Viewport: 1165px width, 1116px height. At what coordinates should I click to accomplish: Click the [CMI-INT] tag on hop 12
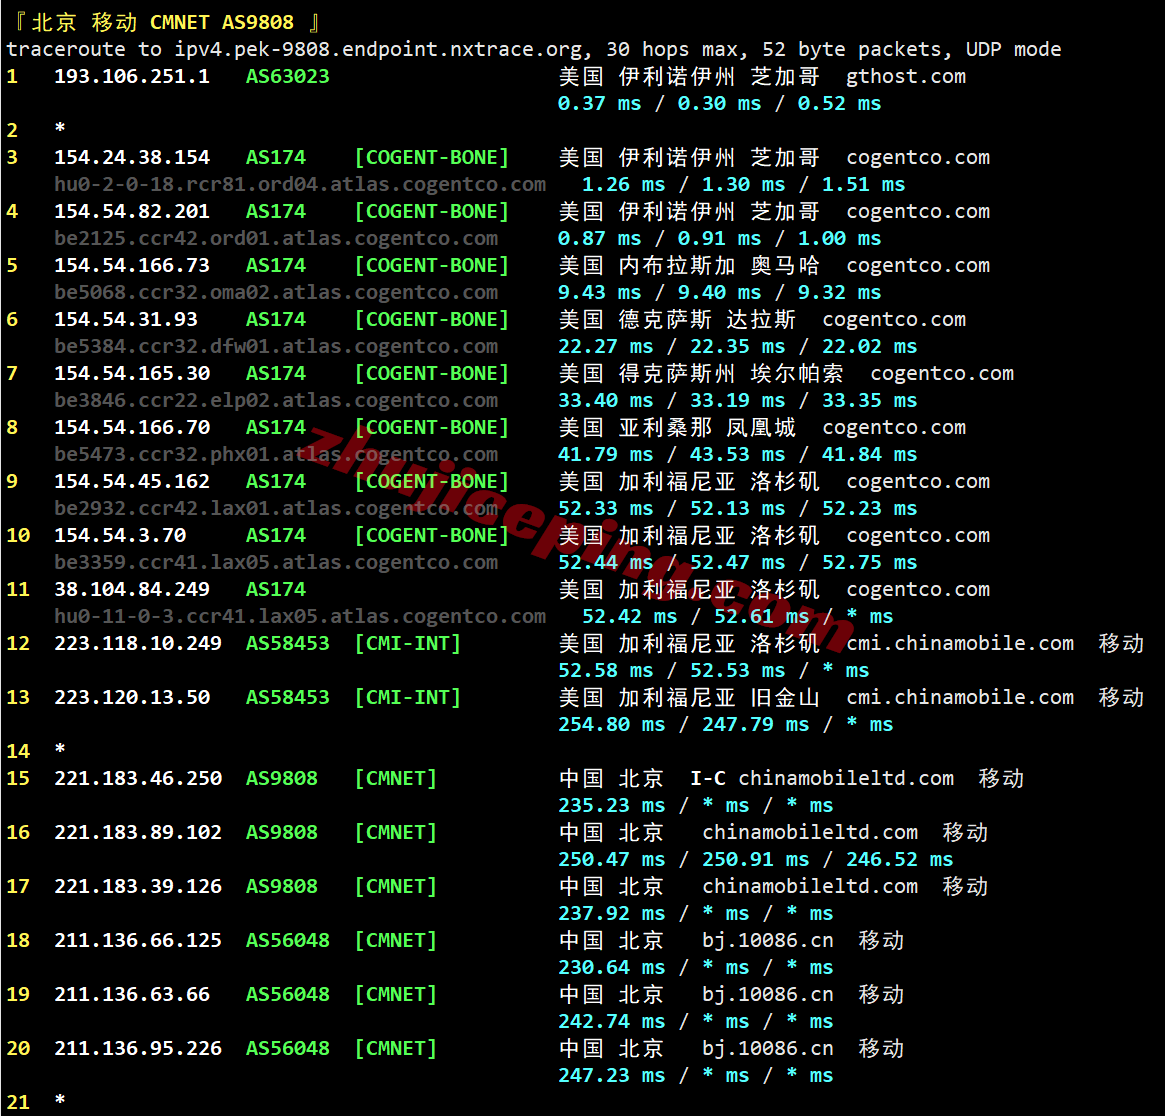pyautogui.click(x=407, y=643)
